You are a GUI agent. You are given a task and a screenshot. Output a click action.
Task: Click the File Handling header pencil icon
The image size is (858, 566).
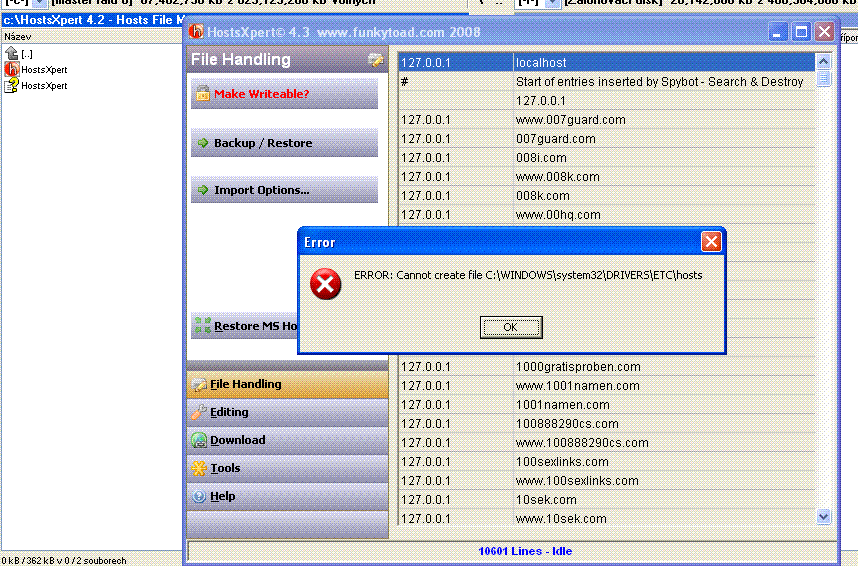click(375, 60)
